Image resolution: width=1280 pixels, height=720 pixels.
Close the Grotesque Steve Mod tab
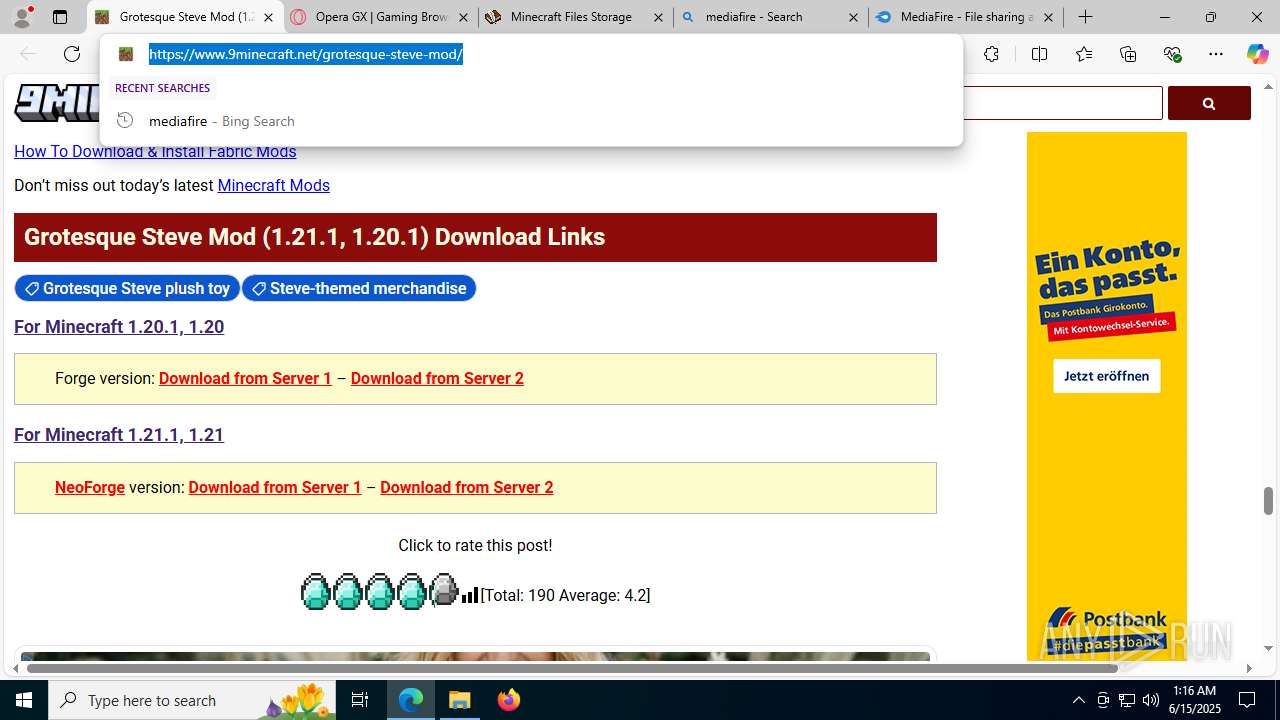[268, 17]
